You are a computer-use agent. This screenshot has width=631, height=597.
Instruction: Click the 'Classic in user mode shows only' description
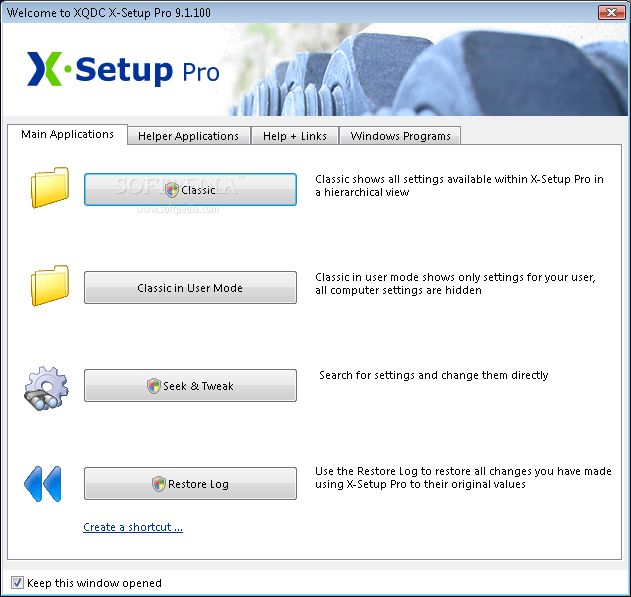[x=455, y=284]
